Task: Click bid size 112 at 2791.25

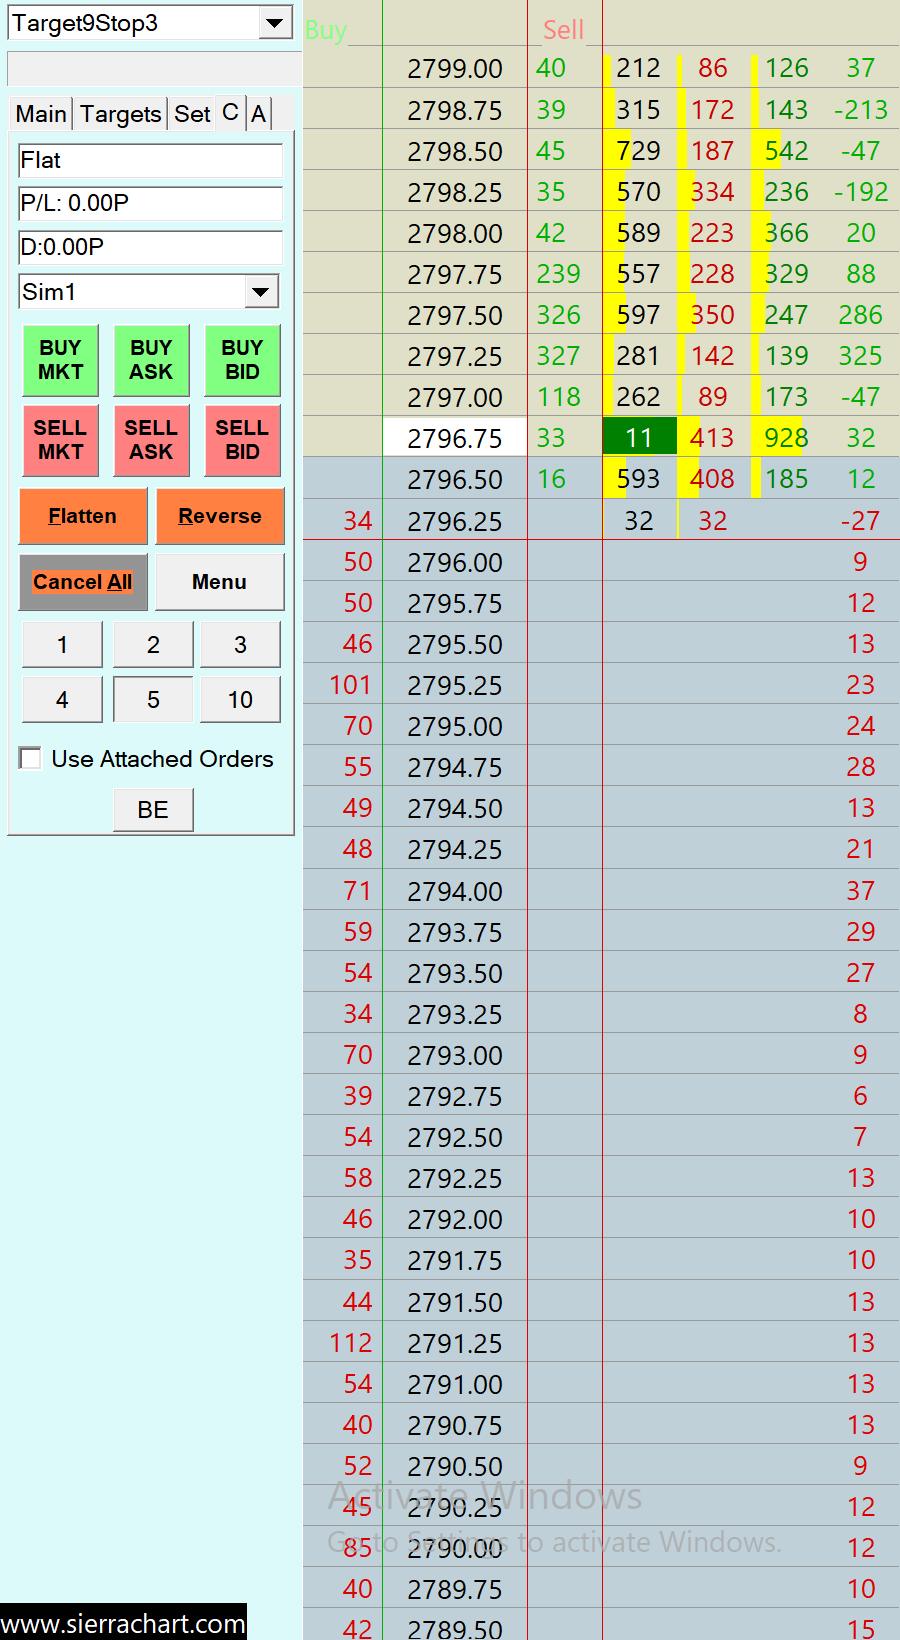Action: click(350, 1343)
